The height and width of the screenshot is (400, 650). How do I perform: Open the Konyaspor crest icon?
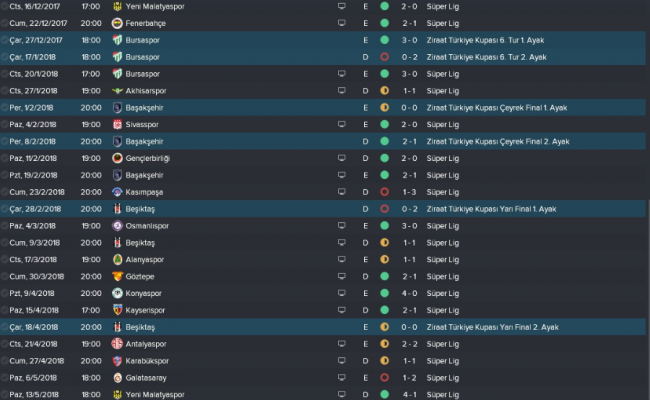pos(118,293)
